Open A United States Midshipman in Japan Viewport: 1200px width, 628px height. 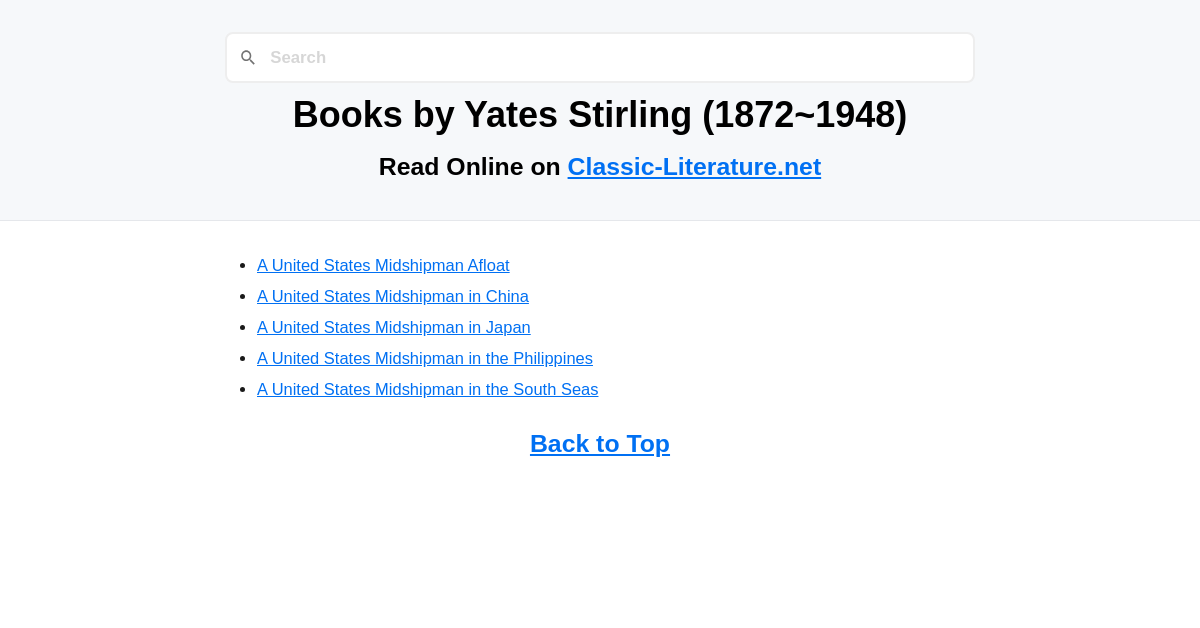click(394, 327)
